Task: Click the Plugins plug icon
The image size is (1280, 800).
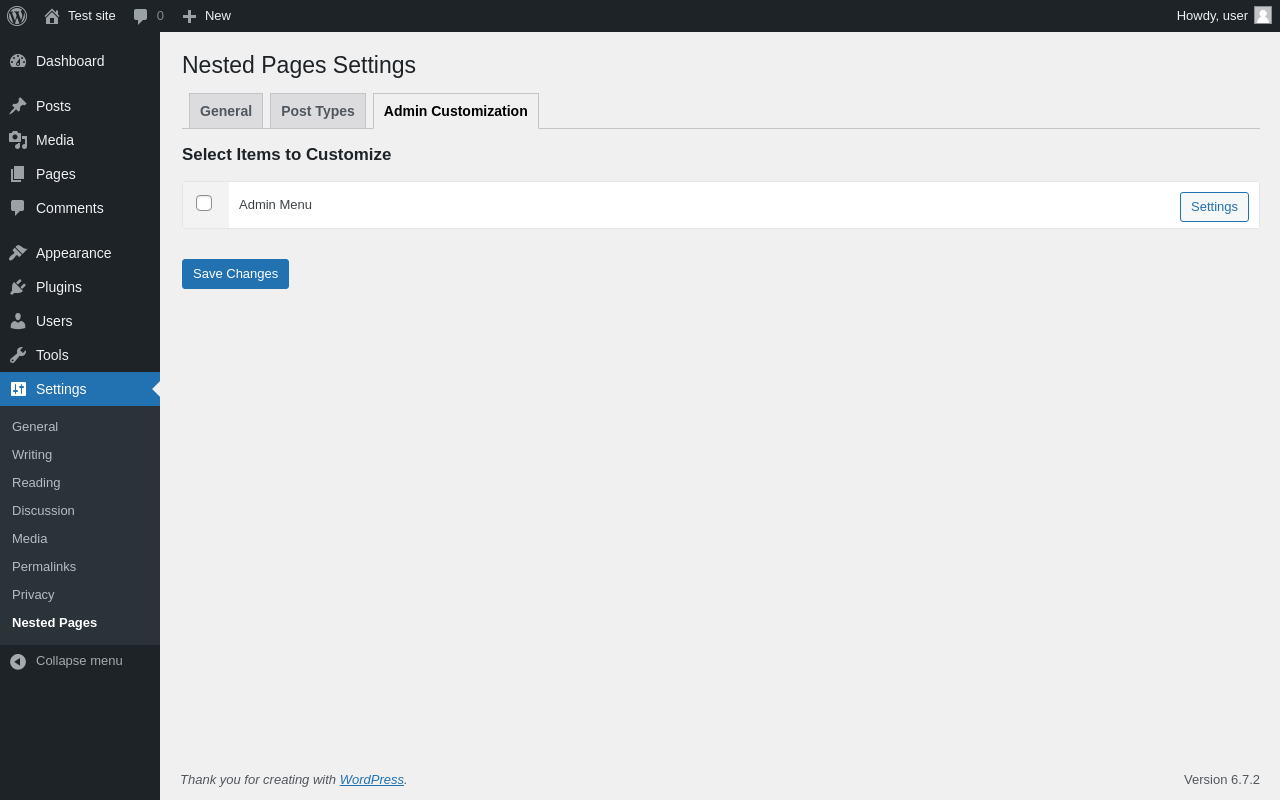Action: coord(18,287)
